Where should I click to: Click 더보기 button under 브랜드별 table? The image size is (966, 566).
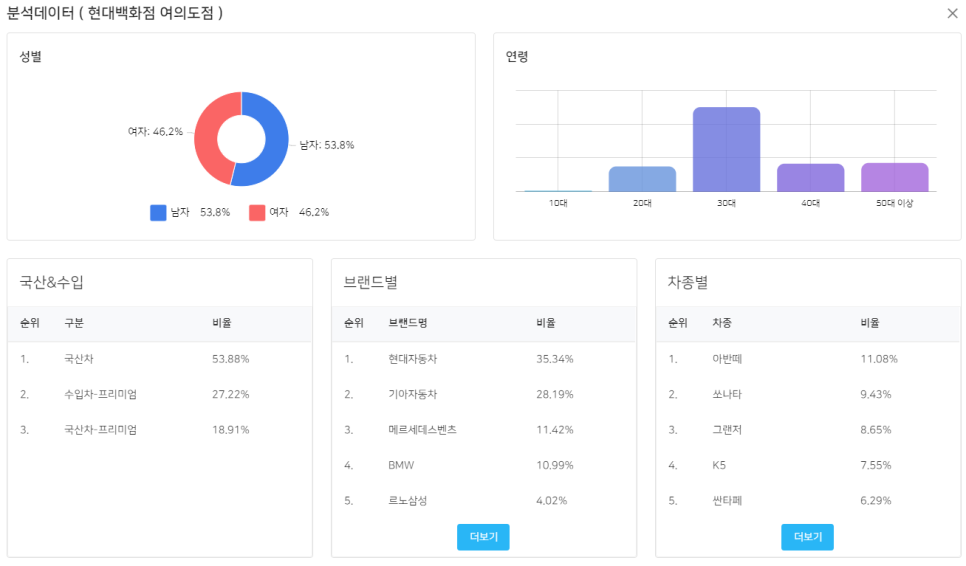(x=483, y=537)
